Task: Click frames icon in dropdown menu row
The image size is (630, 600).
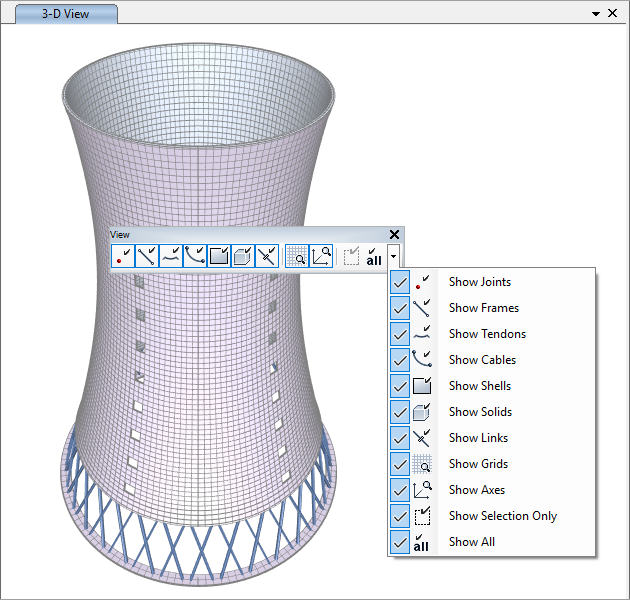Action: [422, 308]
